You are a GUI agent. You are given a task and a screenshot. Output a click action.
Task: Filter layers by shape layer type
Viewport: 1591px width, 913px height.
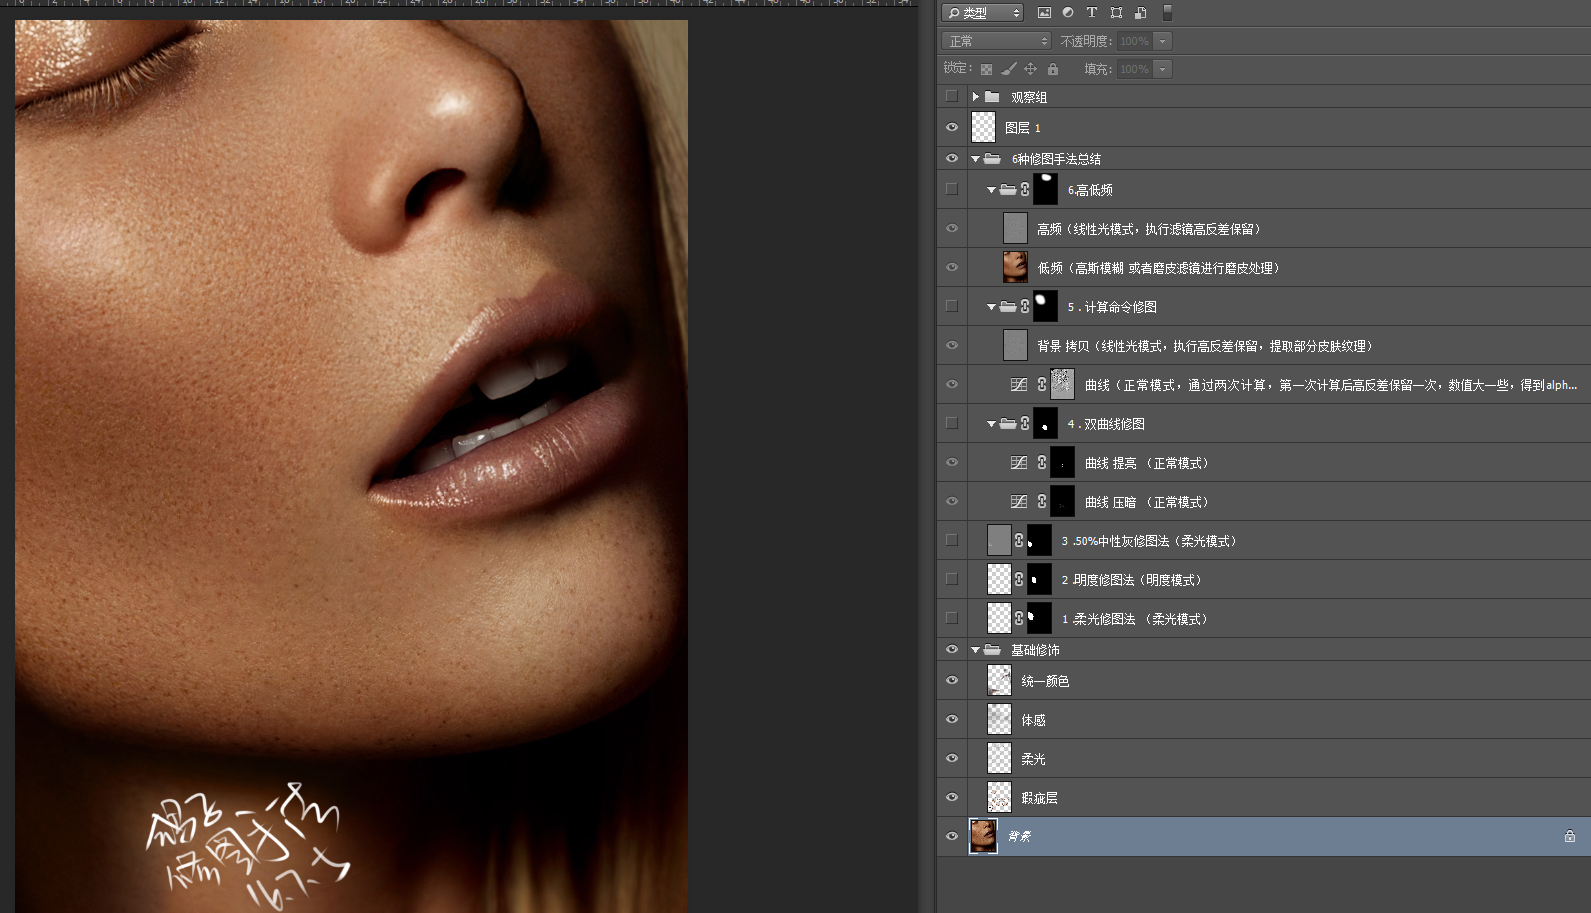[1116, 13]
